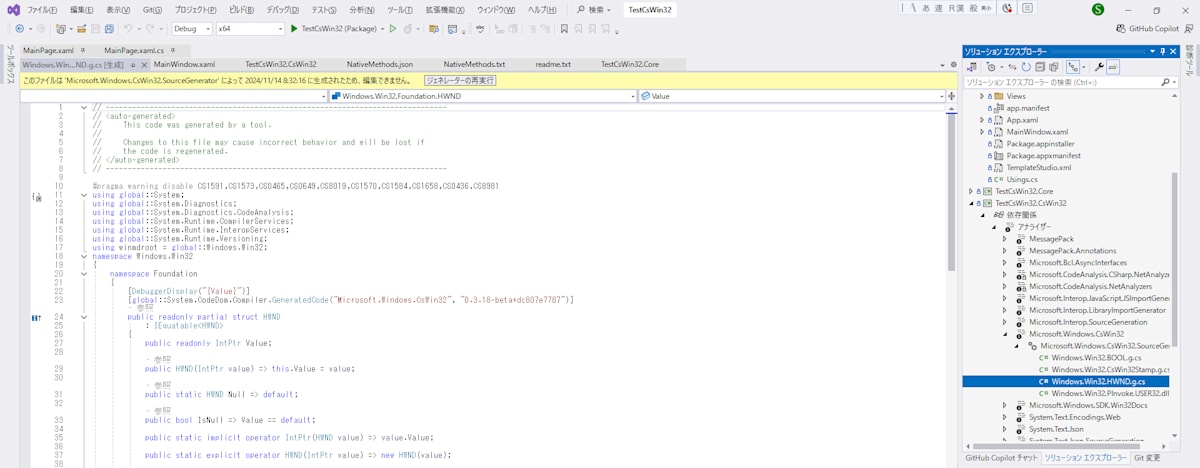Open the ビルド(B) menu
This screenshot has height=468, width=1200.
point(241,9)
